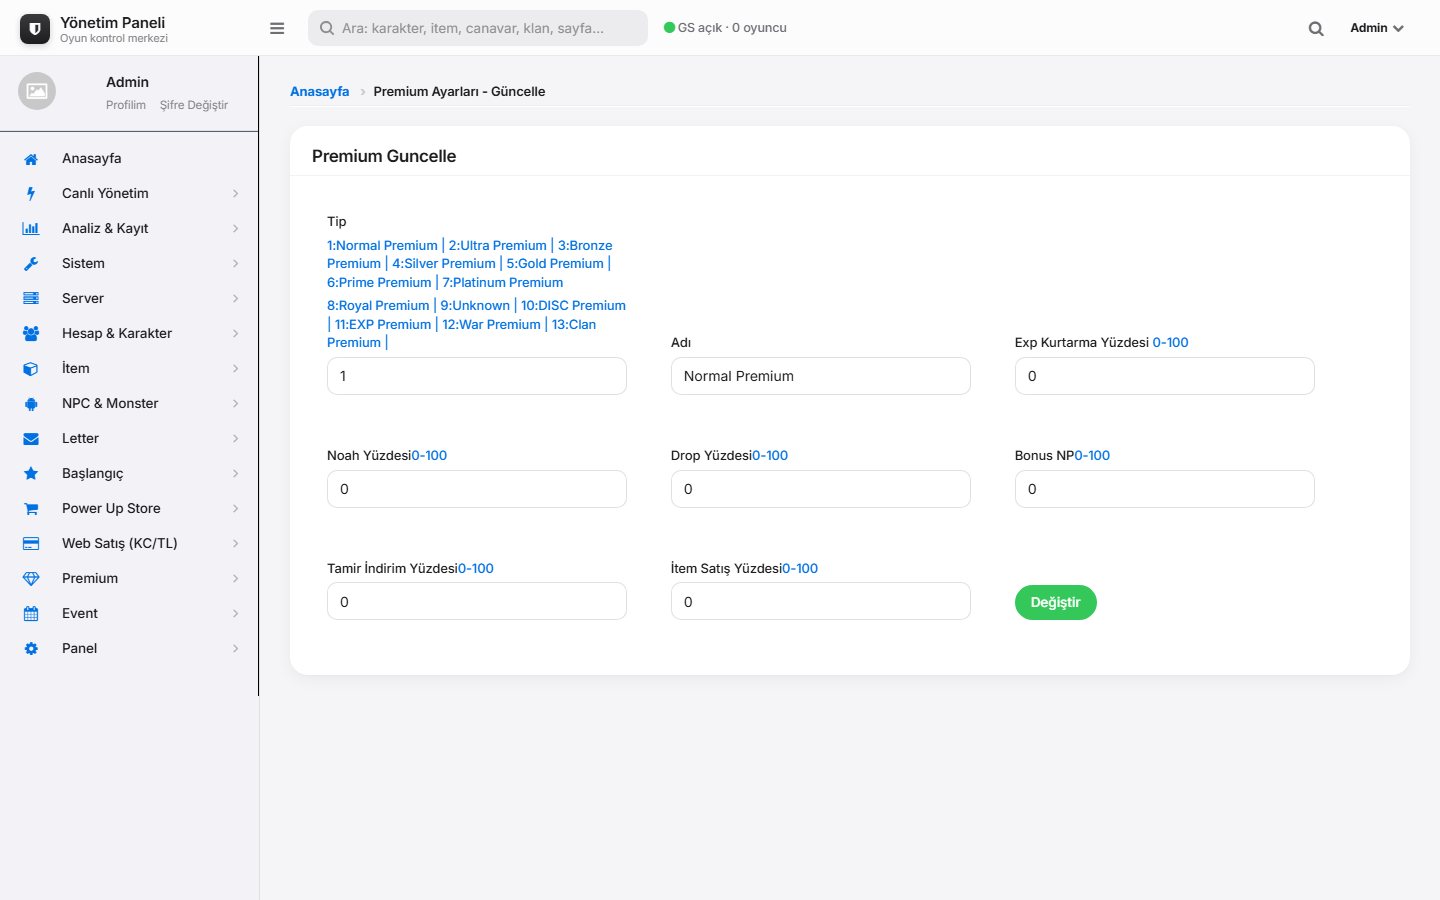
Task: Open the Admin dropdown in top bar
Action: click(x=1377, y=28)
